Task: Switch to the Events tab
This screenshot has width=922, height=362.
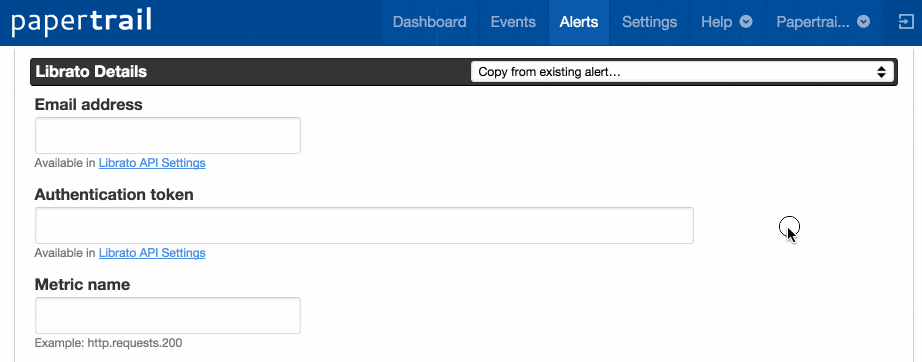Action: (513, 22)
